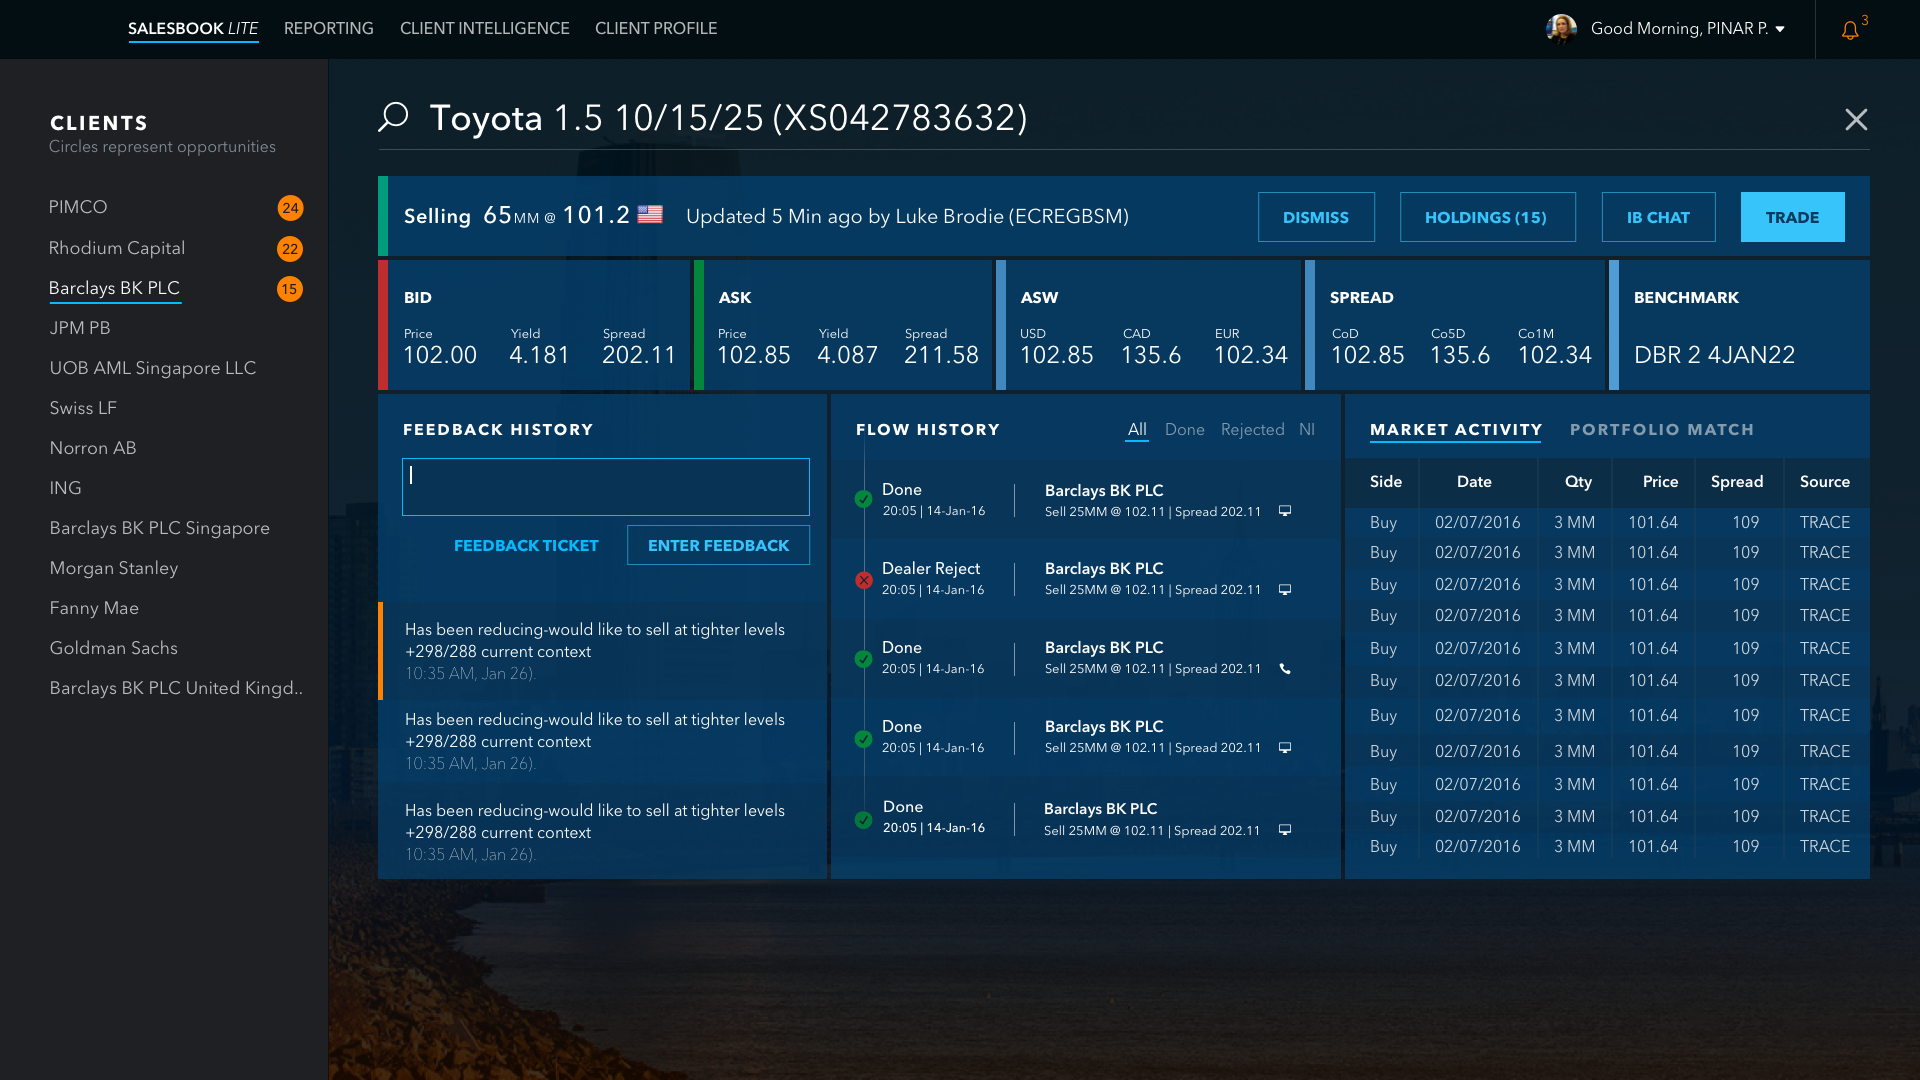This screenshot has height=1080, width=1920.
Task: Select Morgan Stanley client
Action: click(114, 568)
